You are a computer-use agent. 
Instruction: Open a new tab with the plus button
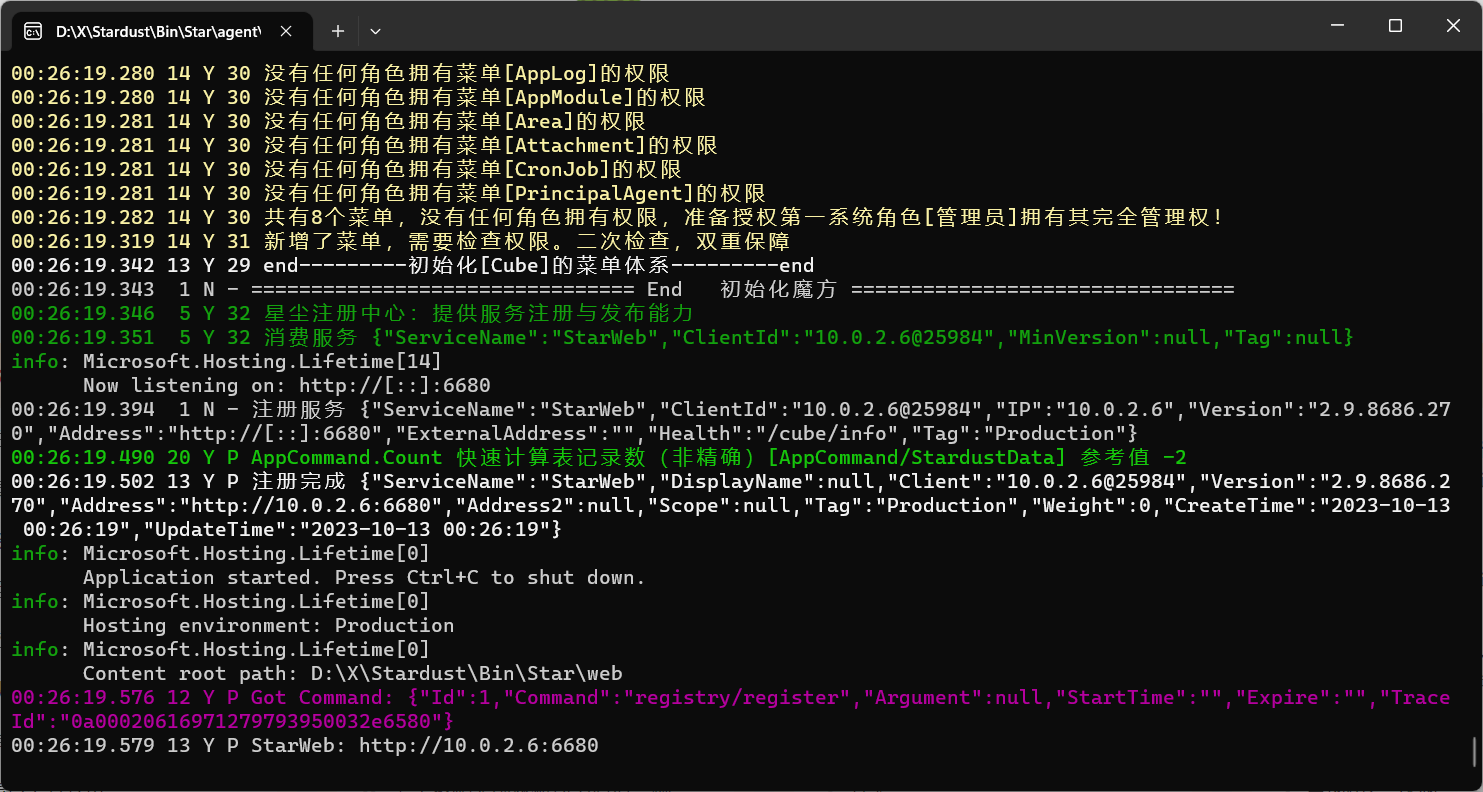click(x=338, y=31)
